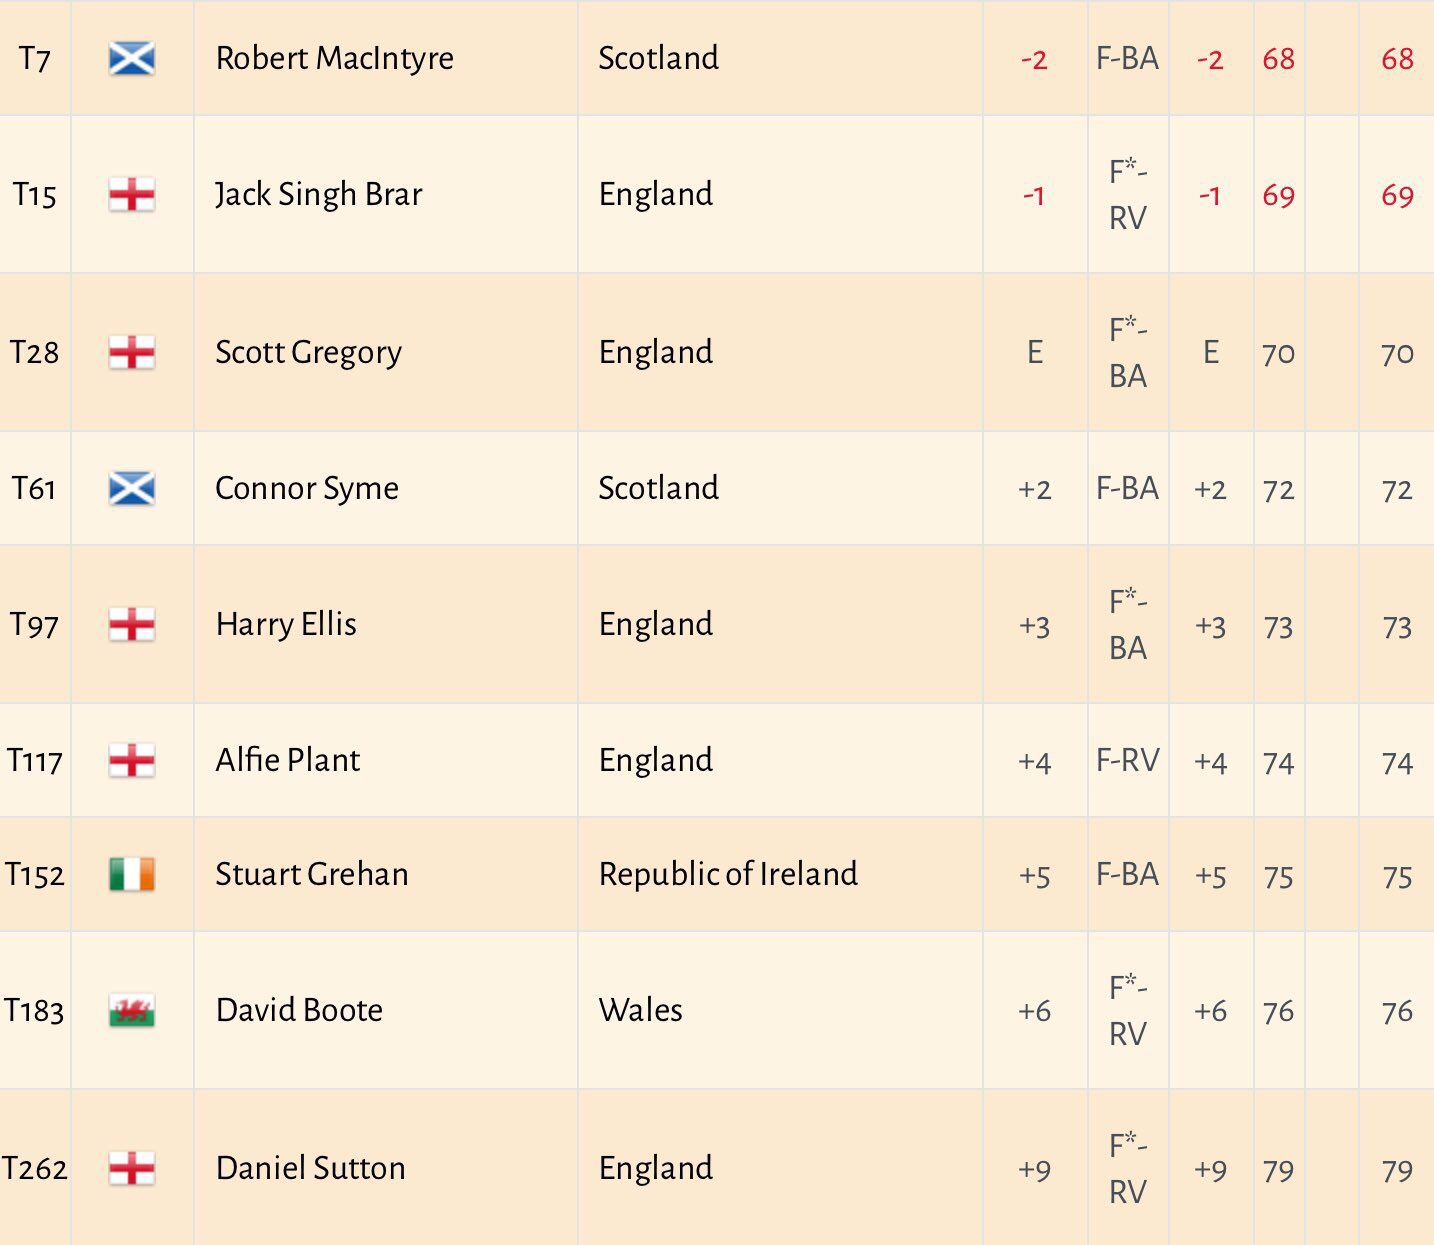
Task: Click the T262 position cell
Action: 34,1168
